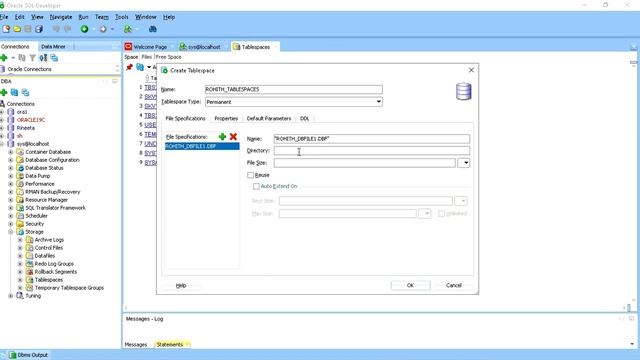640x360 pixels.
Task: Click the Redo Log Groups node icon
Action: point(29,264)
